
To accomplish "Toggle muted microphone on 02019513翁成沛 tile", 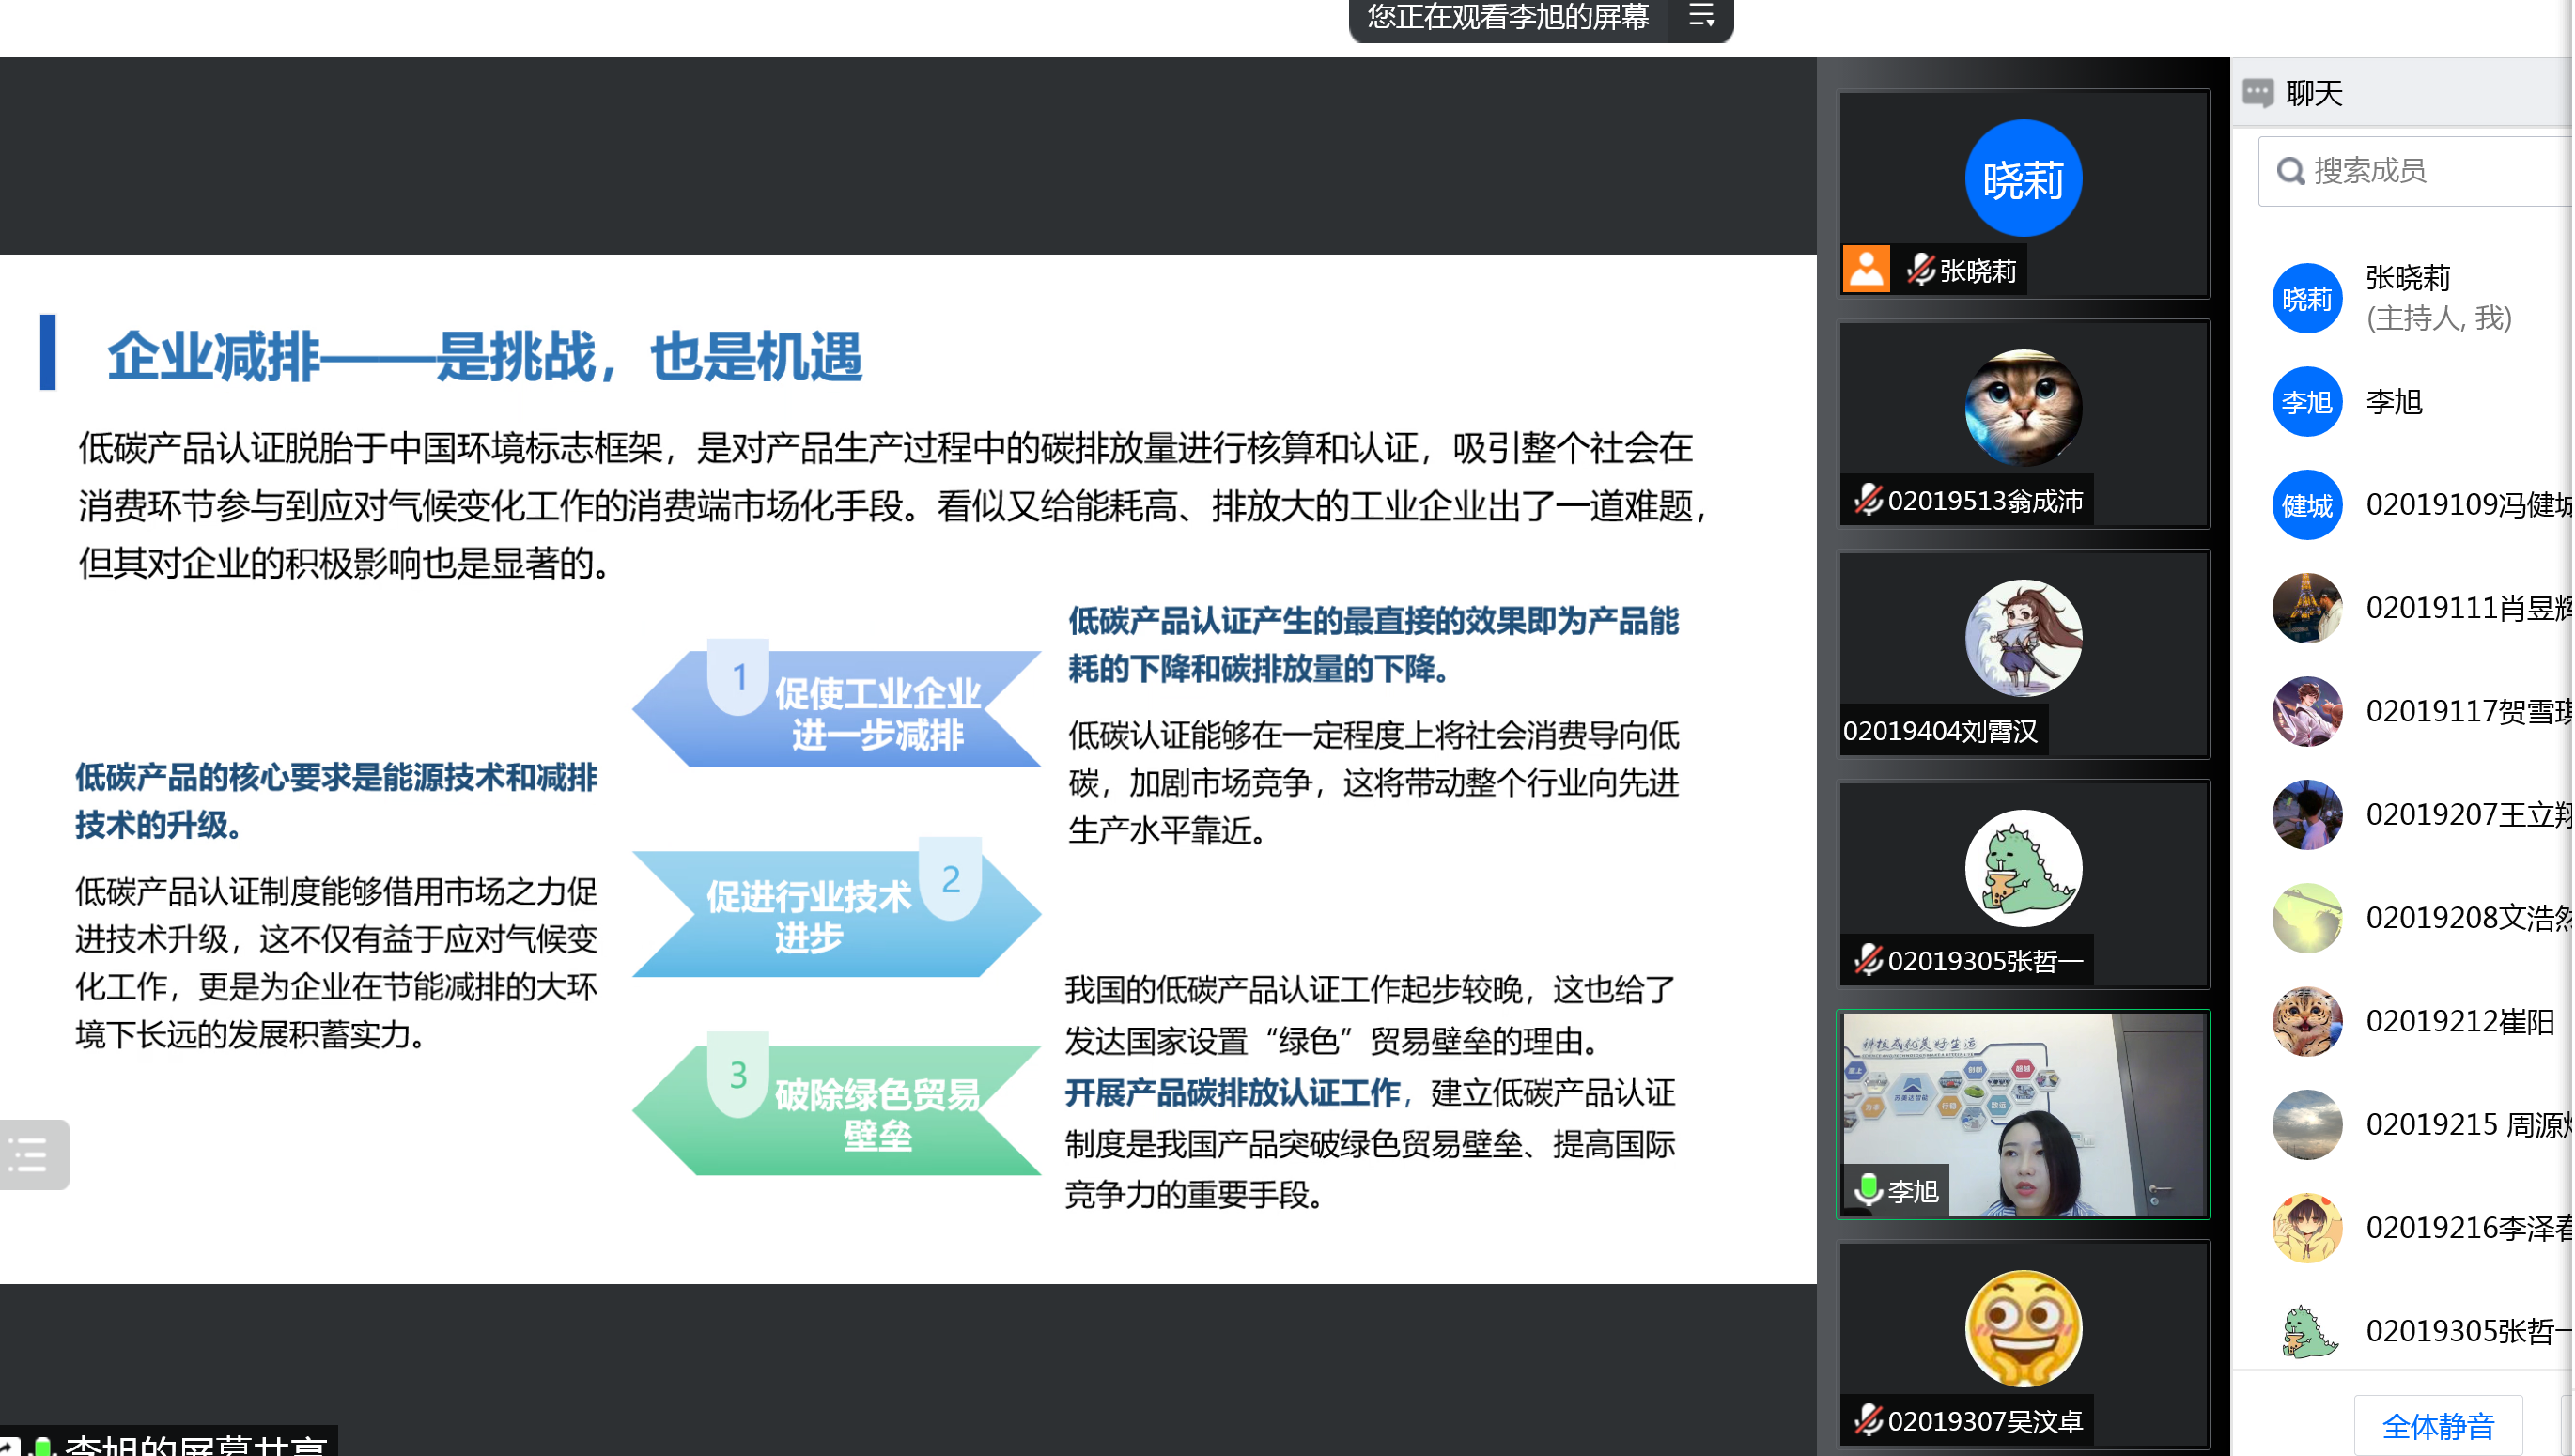I will (1868, 500).
